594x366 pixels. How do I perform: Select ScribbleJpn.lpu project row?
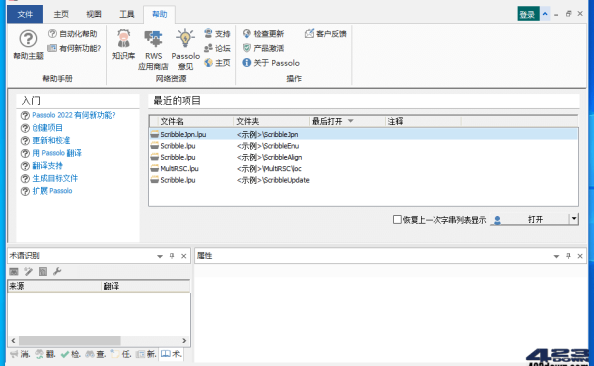pos(363,134)
